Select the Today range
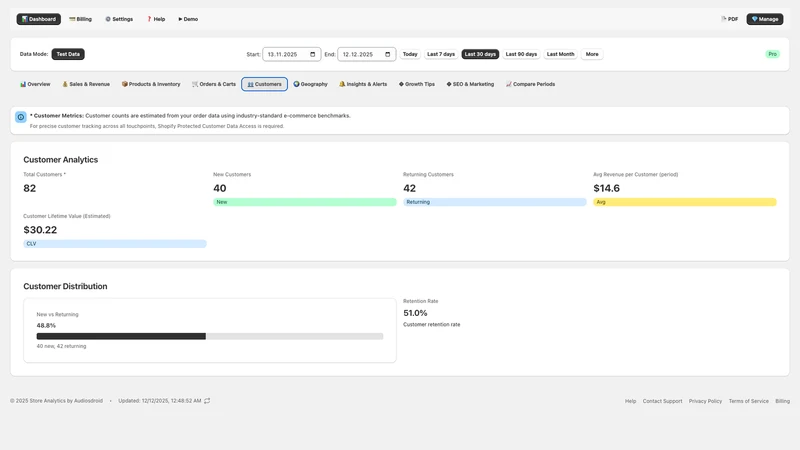Viewport: 800px width, 450px height. point(410,54)
